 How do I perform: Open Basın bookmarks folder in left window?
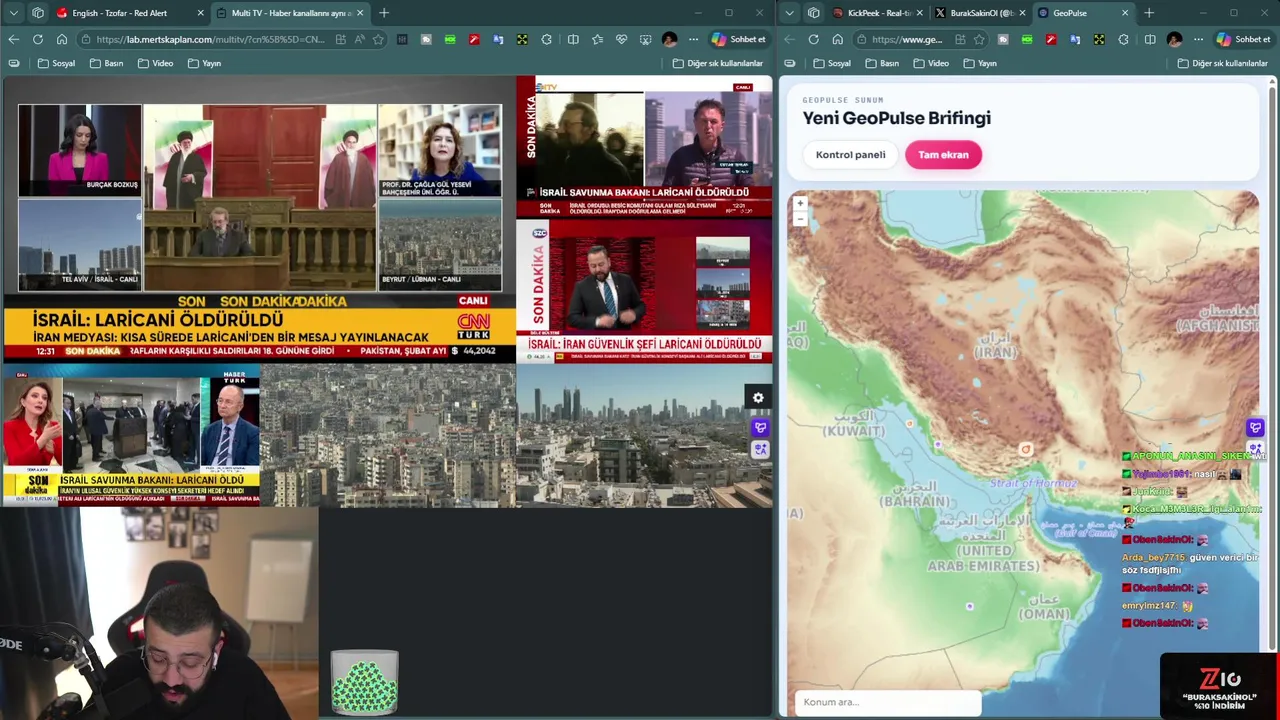pyautogui.click(x=107, y=63)
